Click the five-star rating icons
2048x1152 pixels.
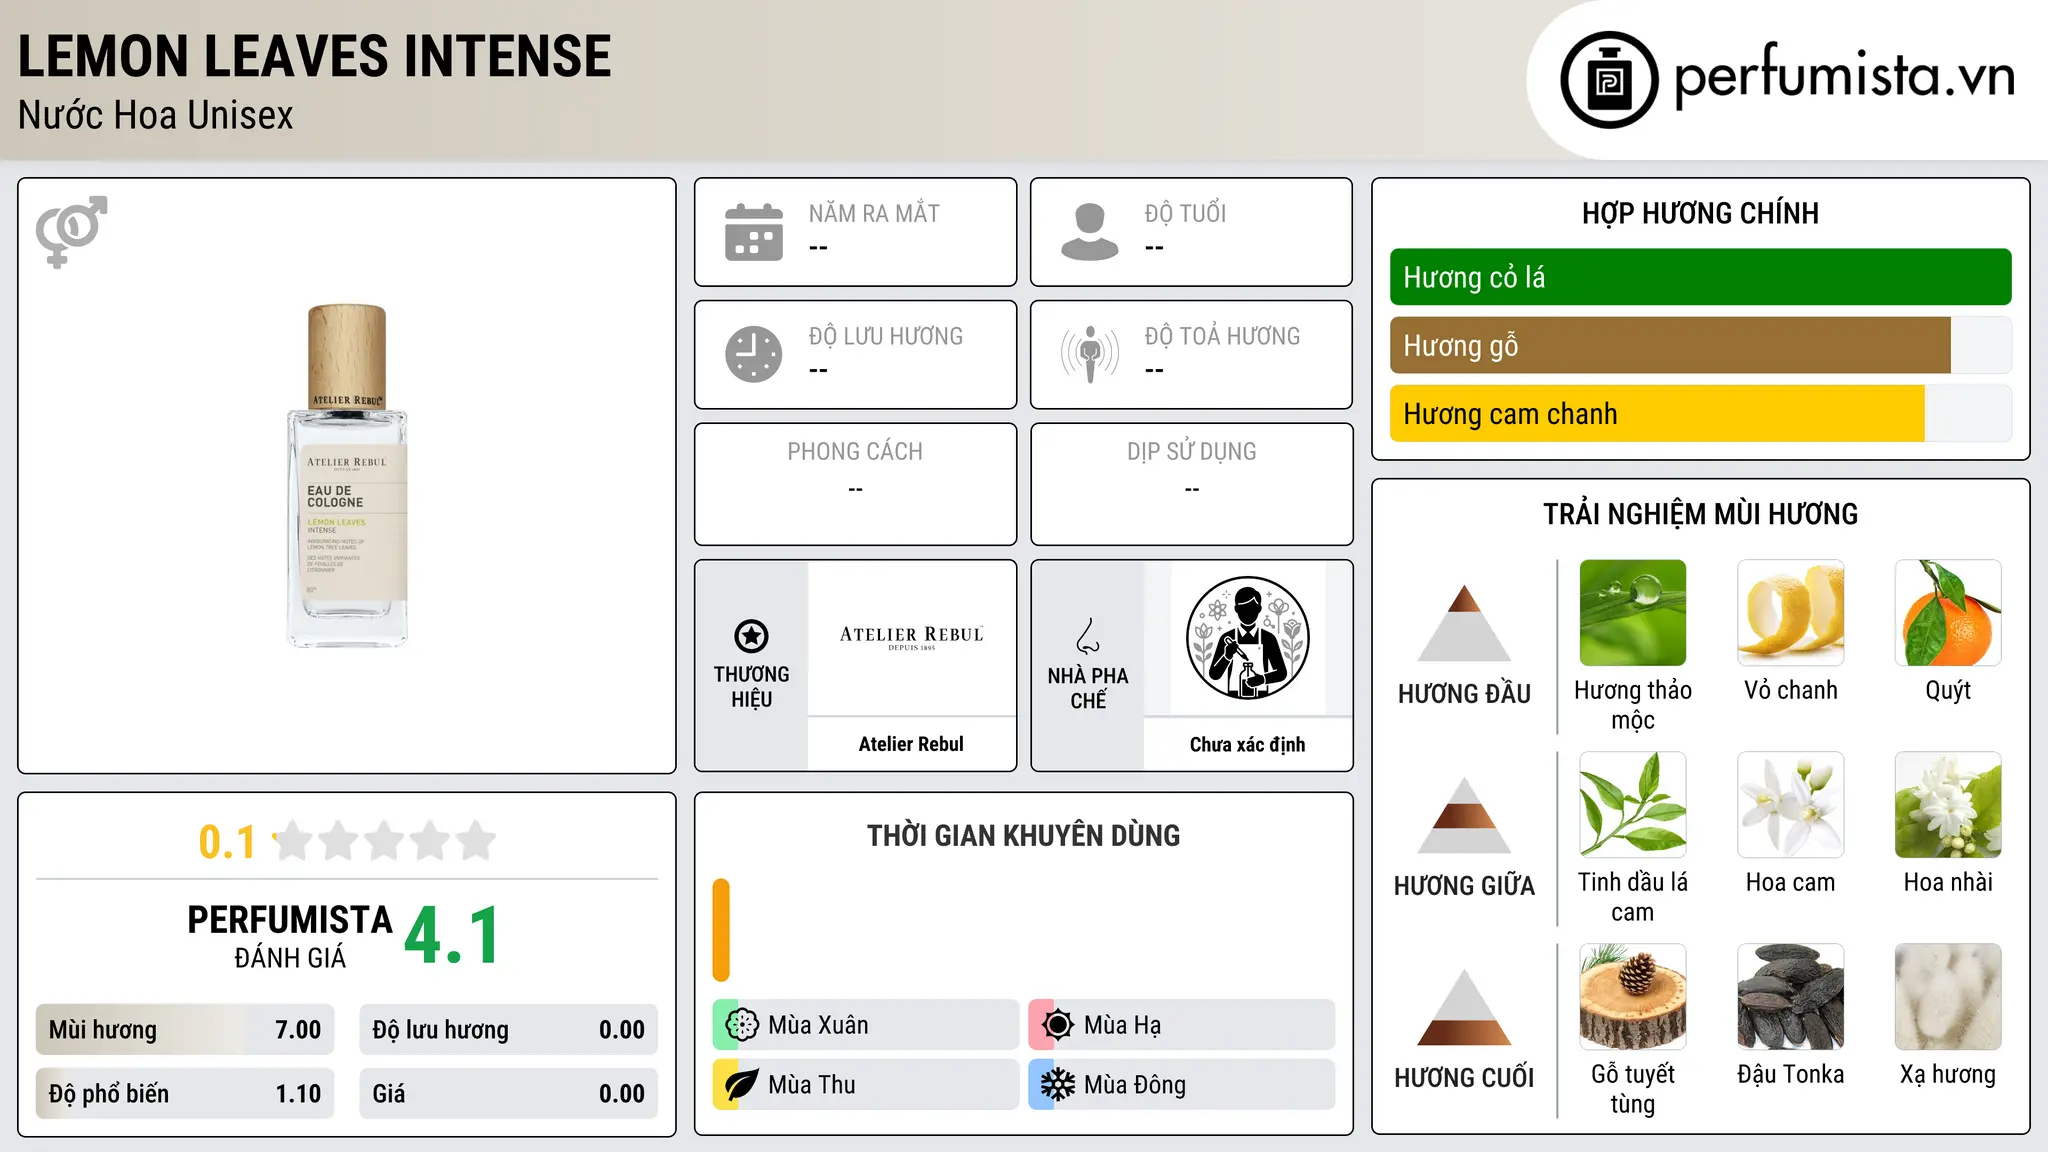385,841
